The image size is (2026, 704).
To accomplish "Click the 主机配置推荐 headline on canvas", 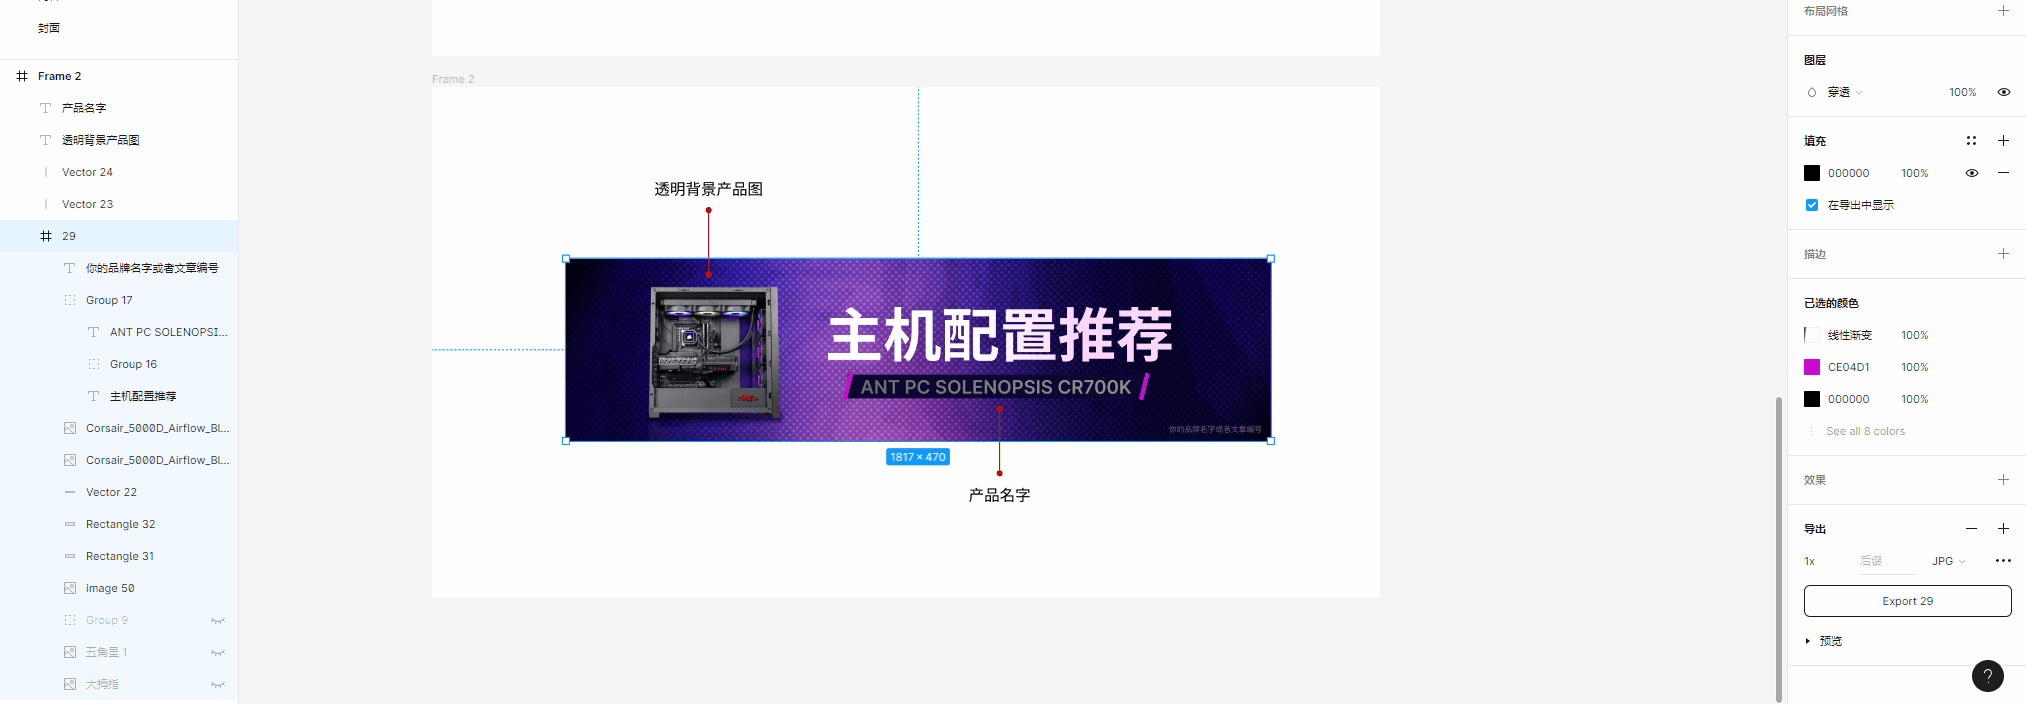I will point(1000,335).
